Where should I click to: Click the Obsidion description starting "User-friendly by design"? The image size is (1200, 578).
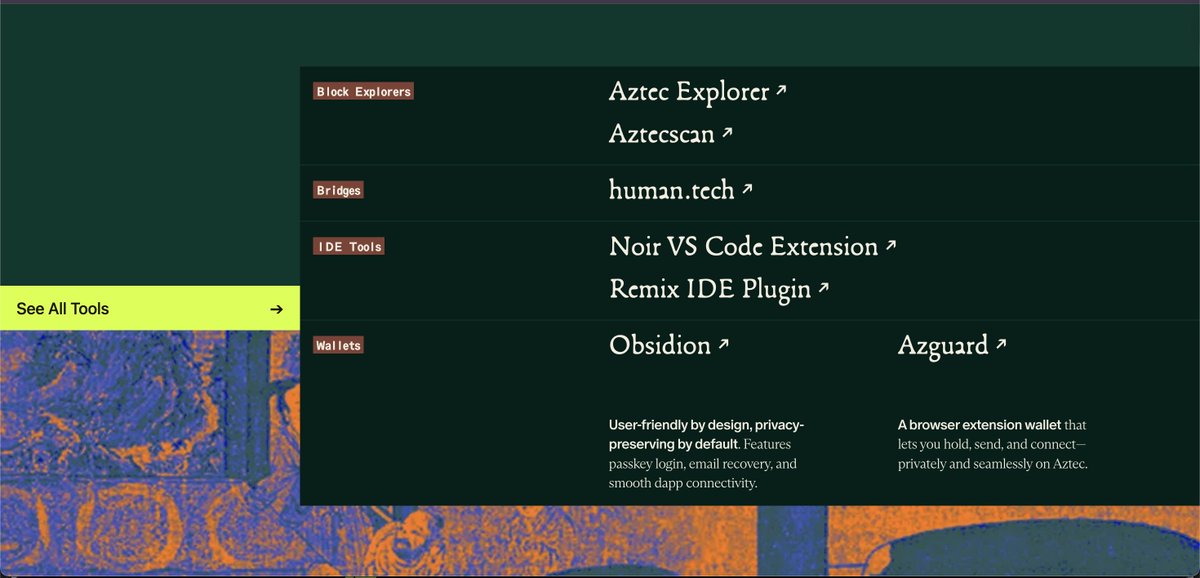click(x=707, y=454)
